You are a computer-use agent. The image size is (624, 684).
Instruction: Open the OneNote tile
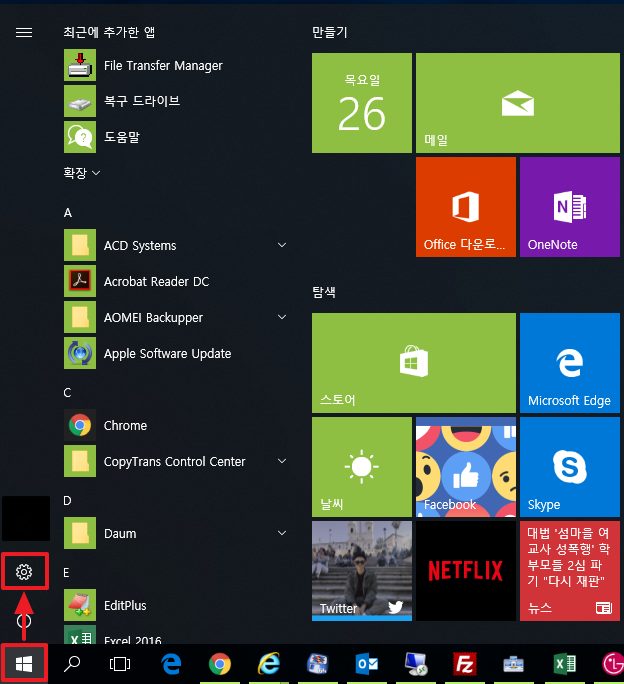point(570,207)
